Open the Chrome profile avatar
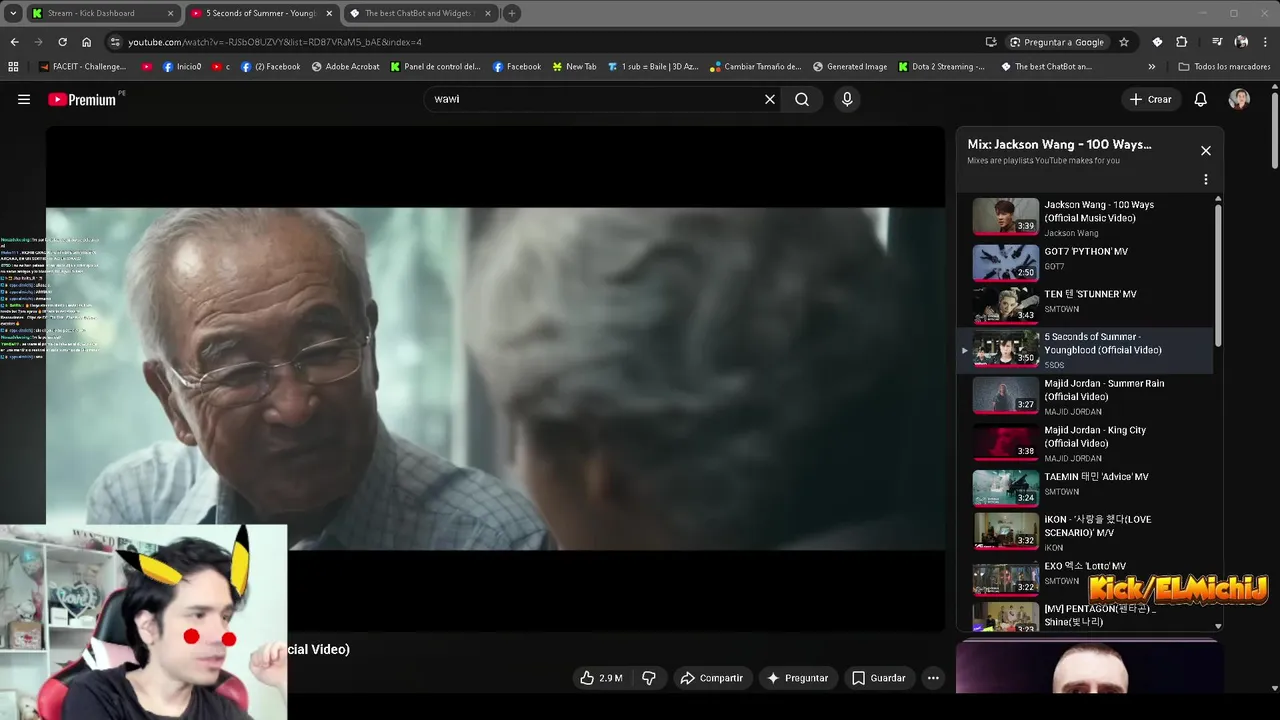1280x720 pixels. (1241, 42)
